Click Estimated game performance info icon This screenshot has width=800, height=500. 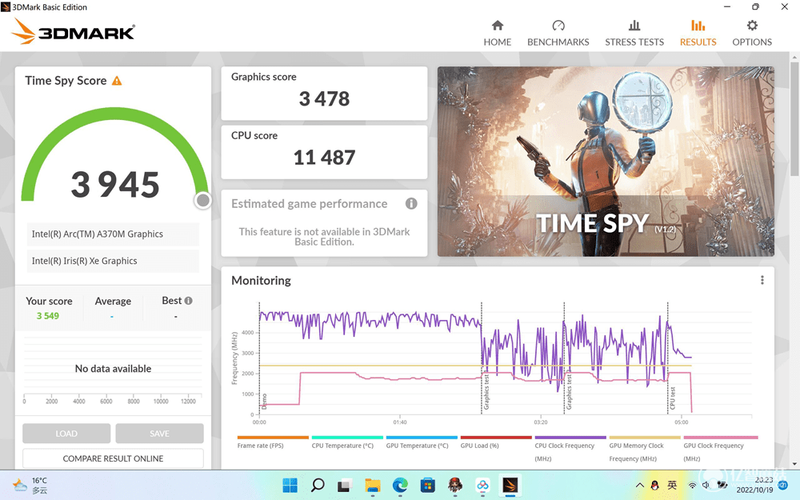click(x=411, y=204)
